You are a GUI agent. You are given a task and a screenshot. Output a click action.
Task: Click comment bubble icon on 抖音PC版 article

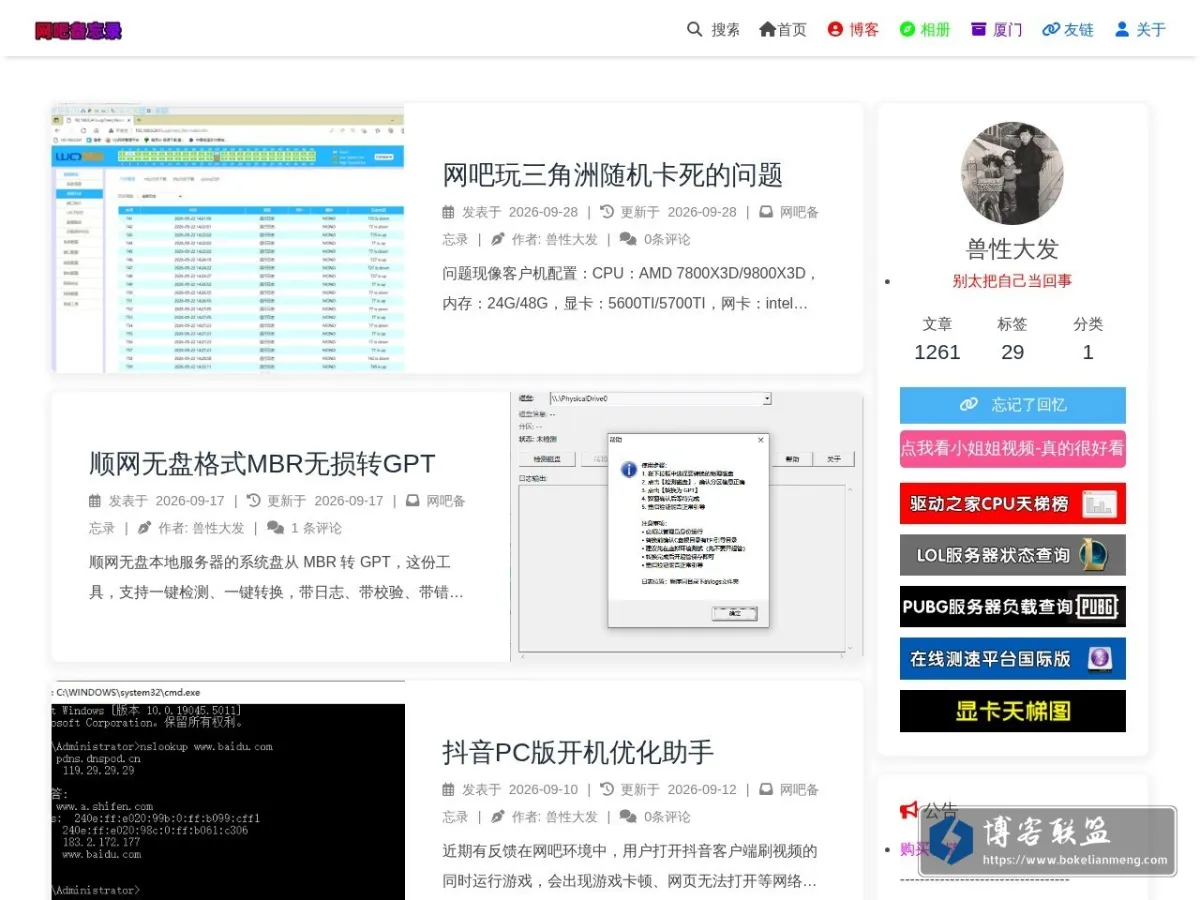click(628, 817)
